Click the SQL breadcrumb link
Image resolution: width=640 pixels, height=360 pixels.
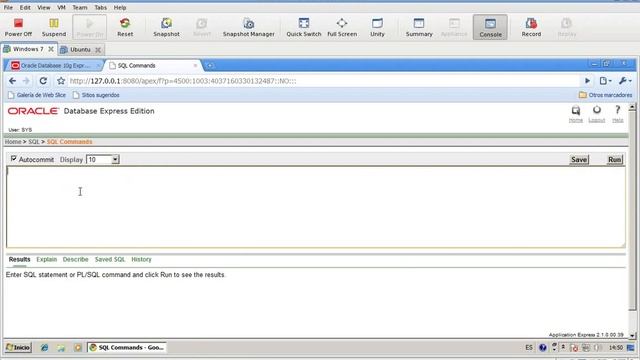pyautogui.click(x=33, y=142)
